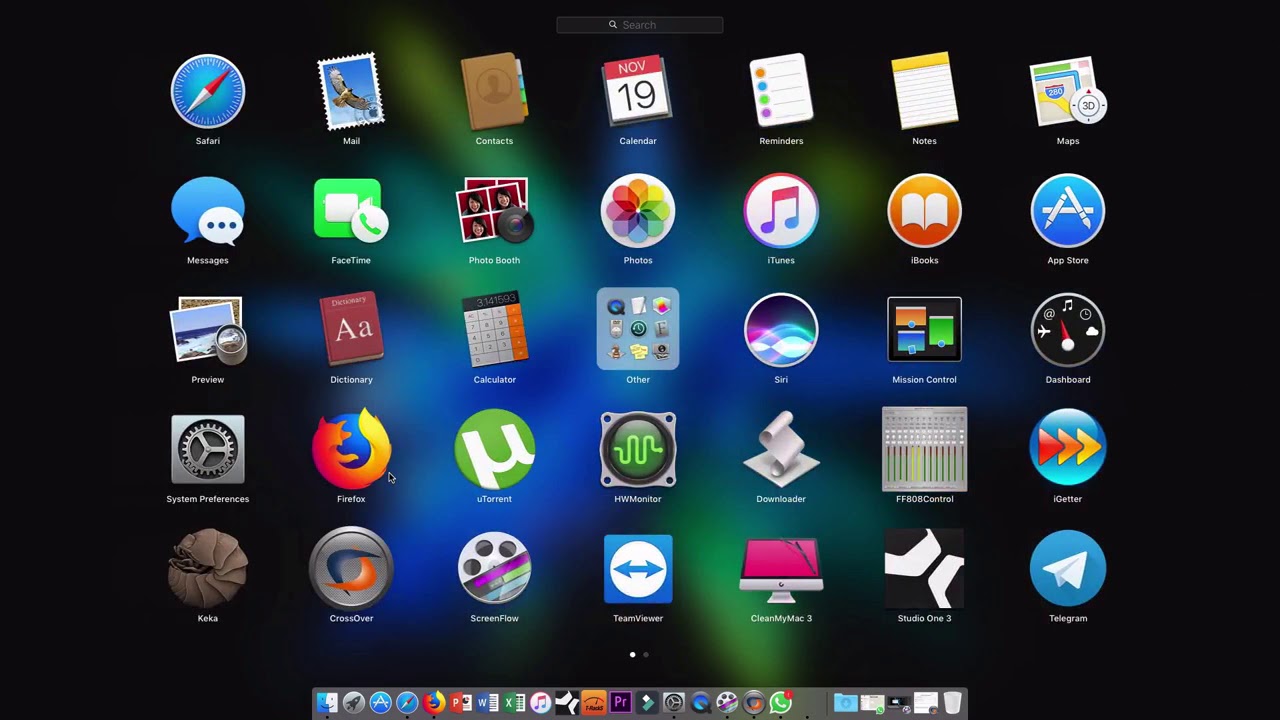1280x720 pixels.
Task: Open CrossOver from the Launchpad grid
Action: coord(351,568)
